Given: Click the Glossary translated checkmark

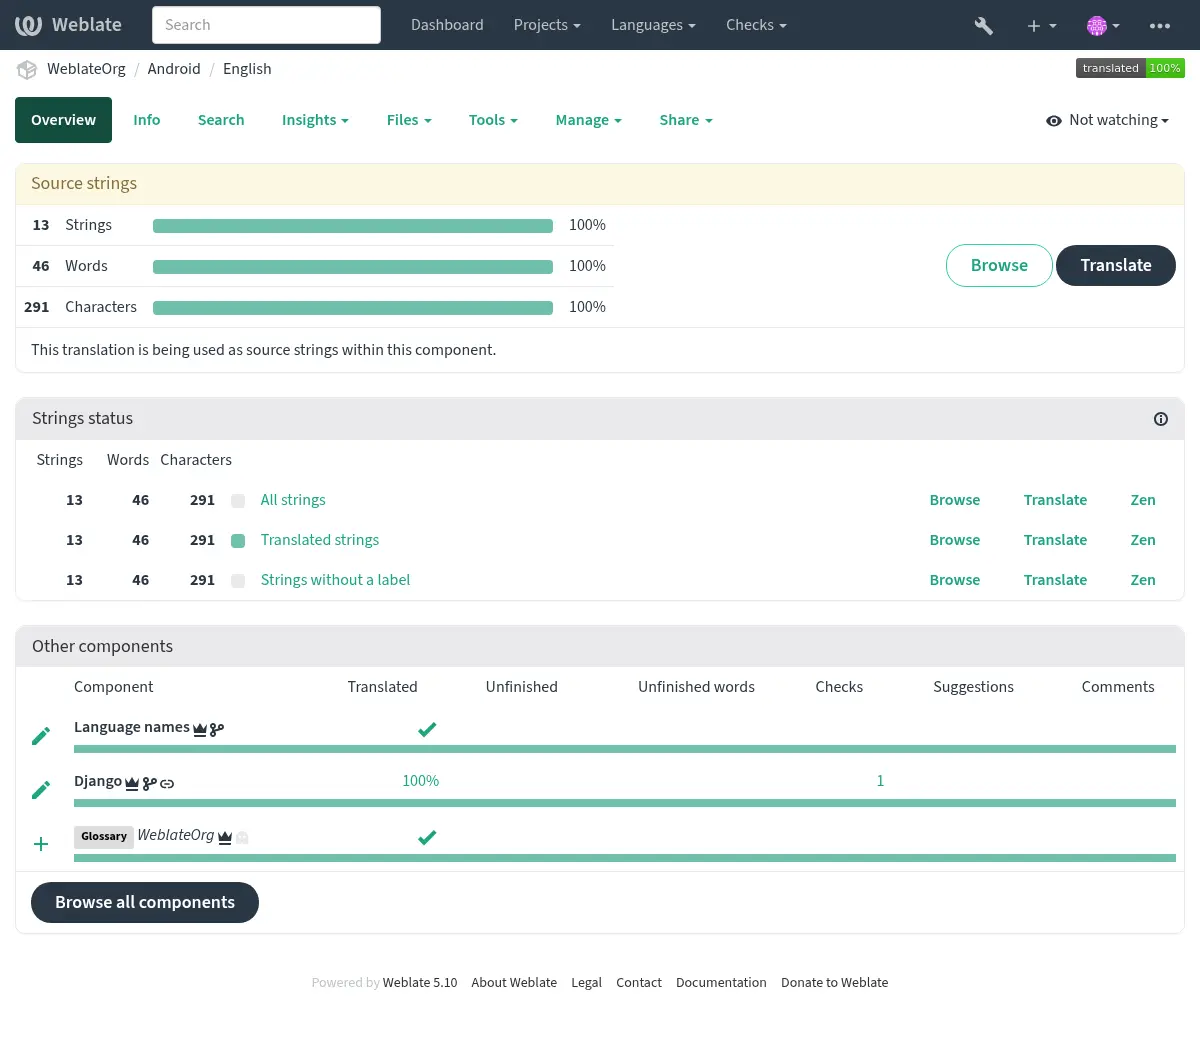Looking at the screenshot, I should tap(427, 837).
